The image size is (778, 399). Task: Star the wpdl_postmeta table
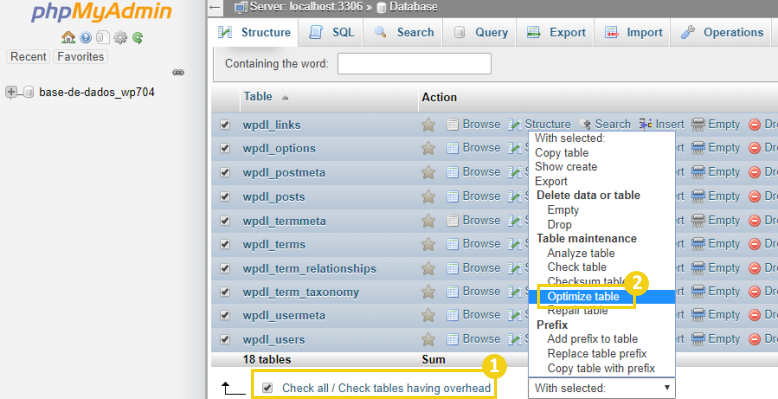tap(428, 172)
